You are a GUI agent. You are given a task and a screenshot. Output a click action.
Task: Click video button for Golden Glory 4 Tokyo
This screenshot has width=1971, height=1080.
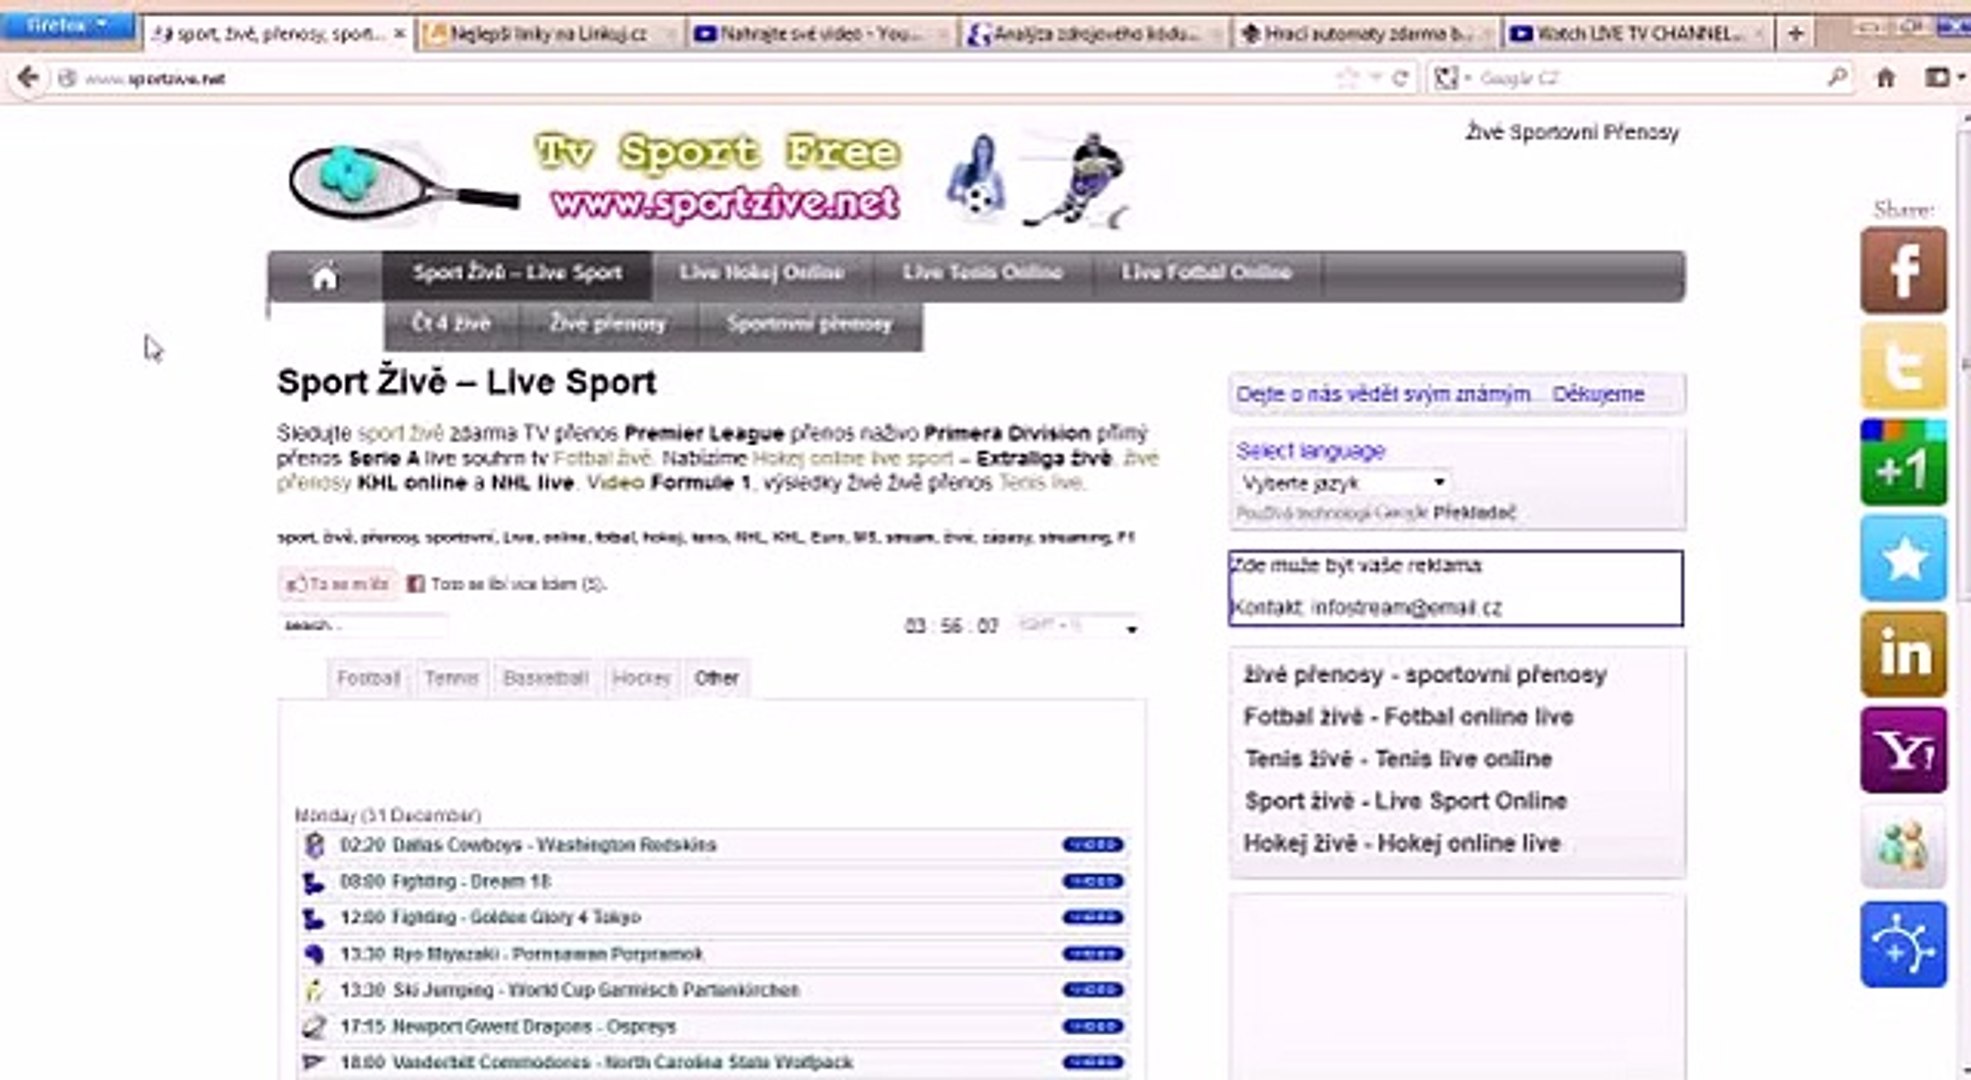[1093, 917]
